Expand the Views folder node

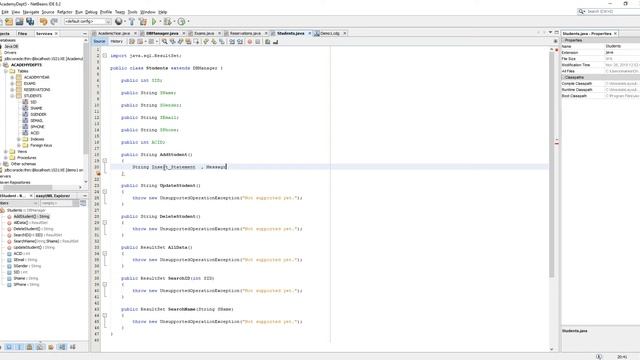(x=6, y=151)
